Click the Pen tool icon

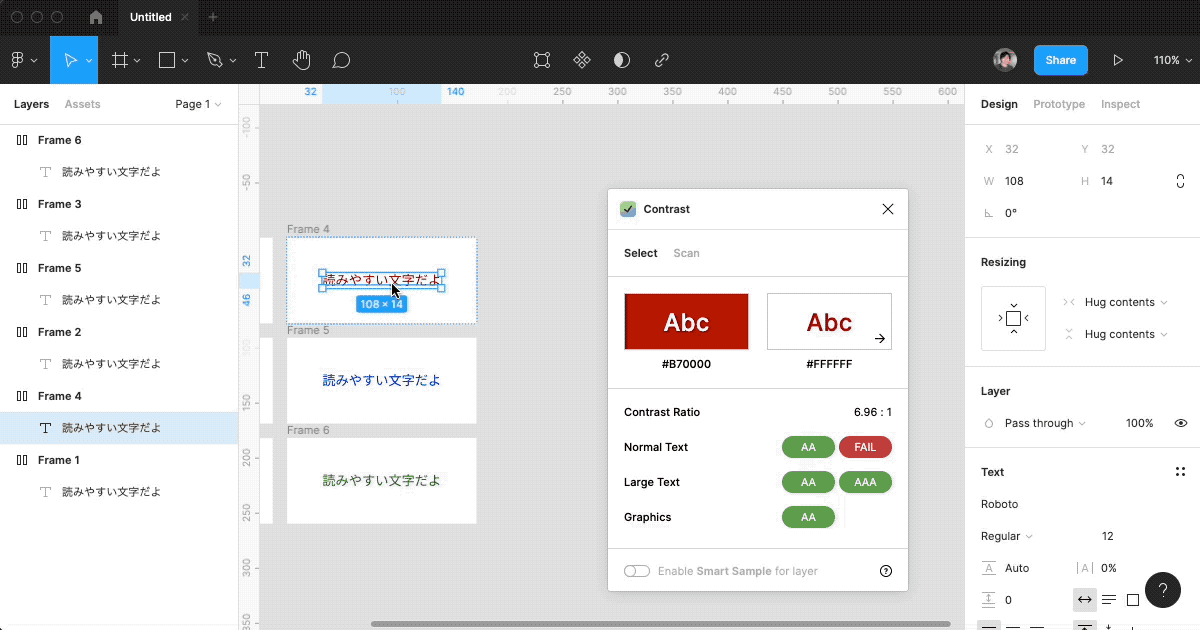(214, 60)
